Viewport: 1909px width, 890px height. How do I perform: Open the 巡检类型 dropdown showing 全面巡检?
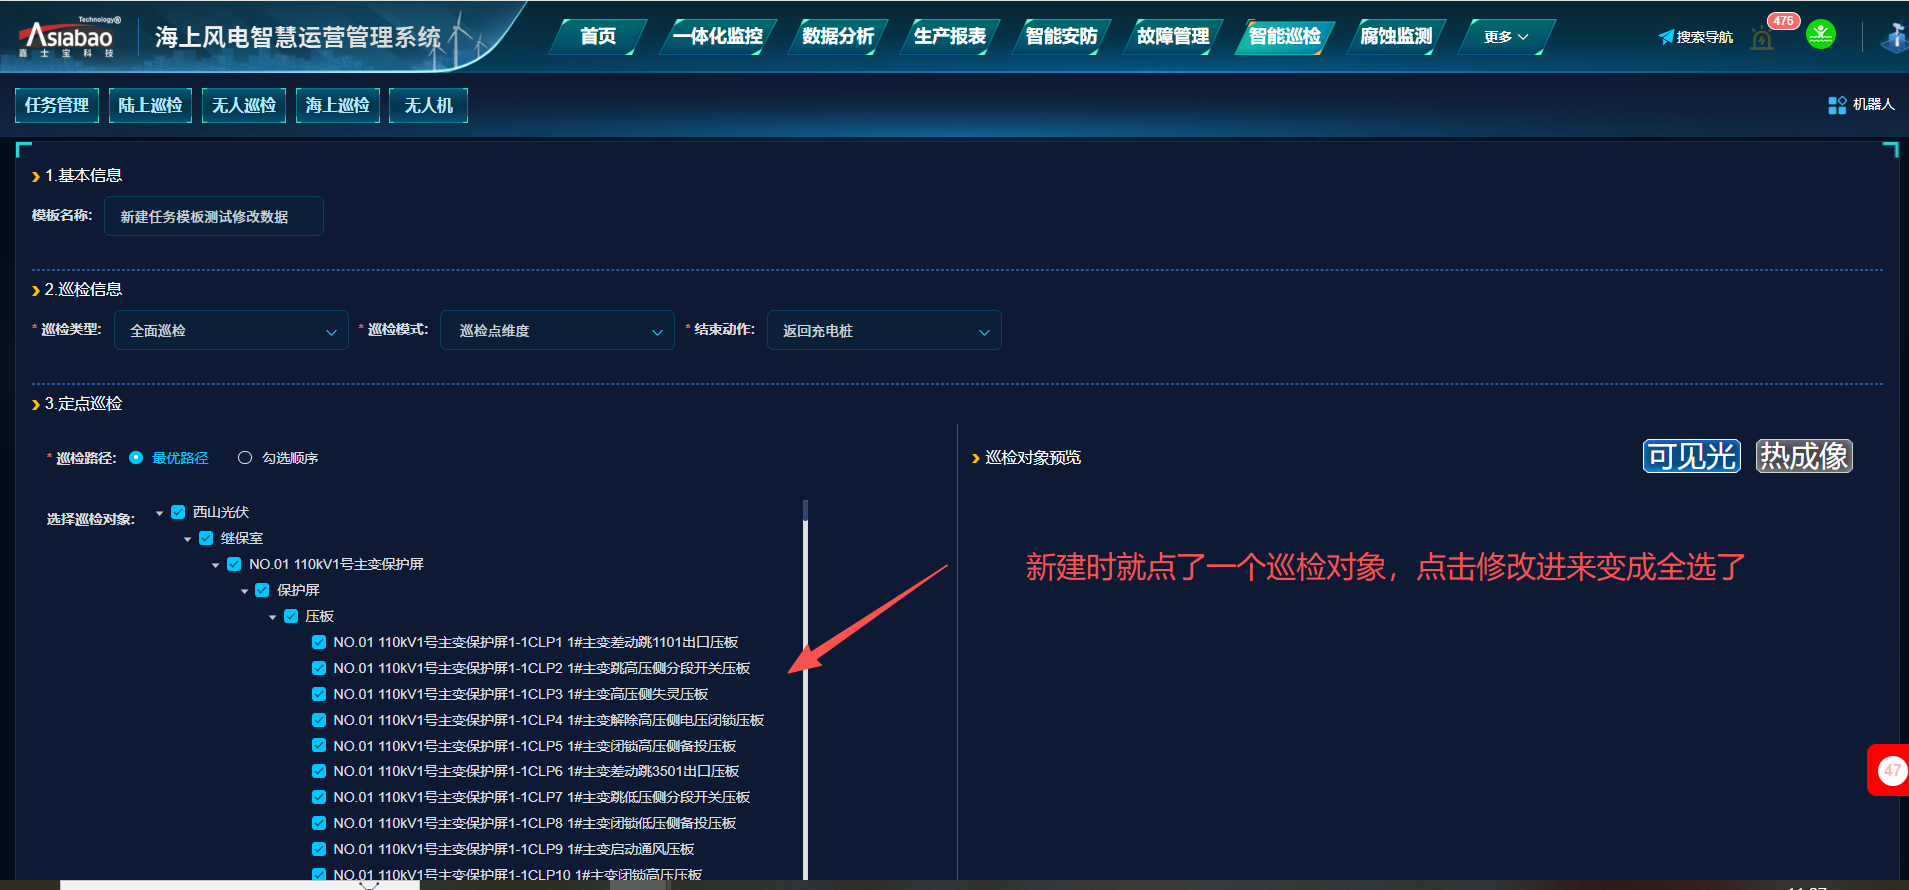point(231,331)
